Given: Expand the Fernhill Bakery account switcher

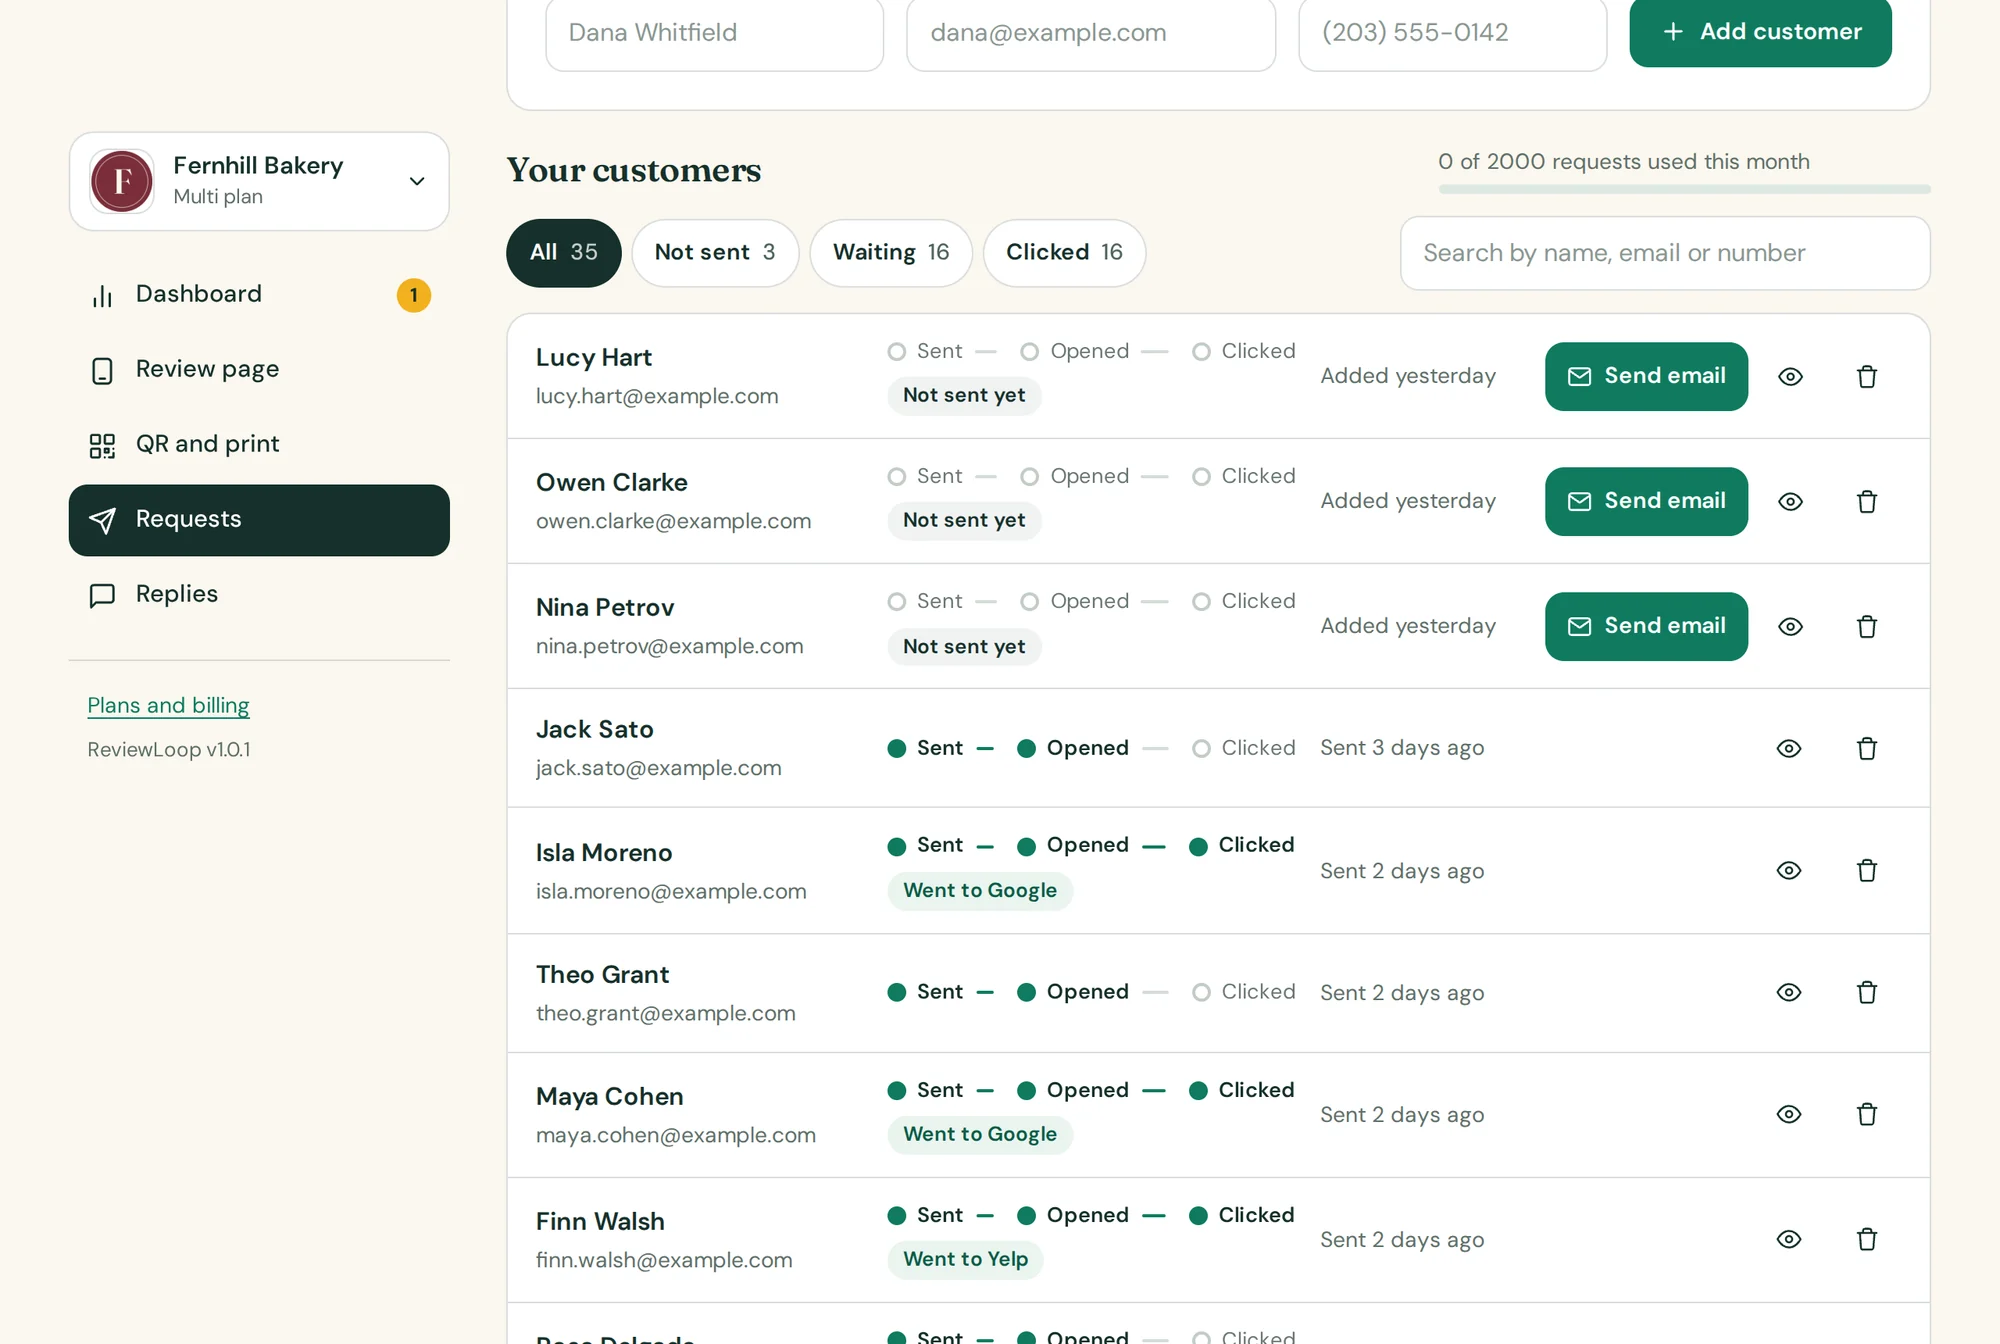Looking at the screenshot, I should (x=259, y=181).
